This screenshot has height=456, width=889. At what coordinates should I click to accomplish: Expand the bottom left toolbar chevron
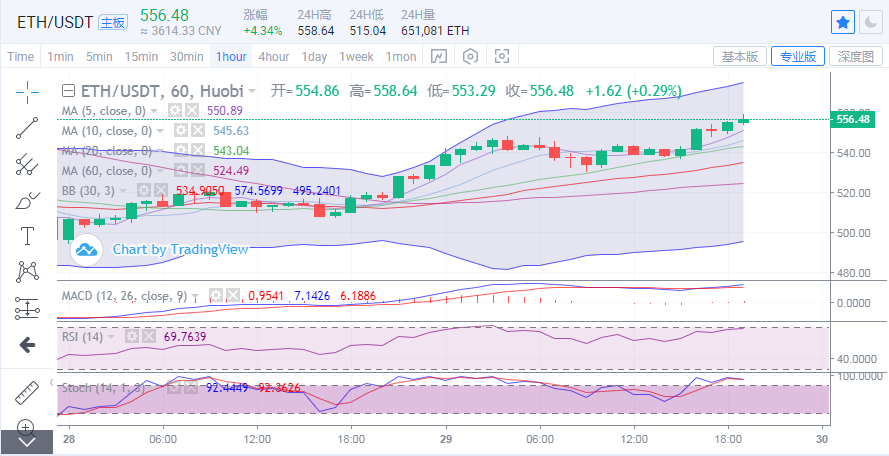[27, 442]
